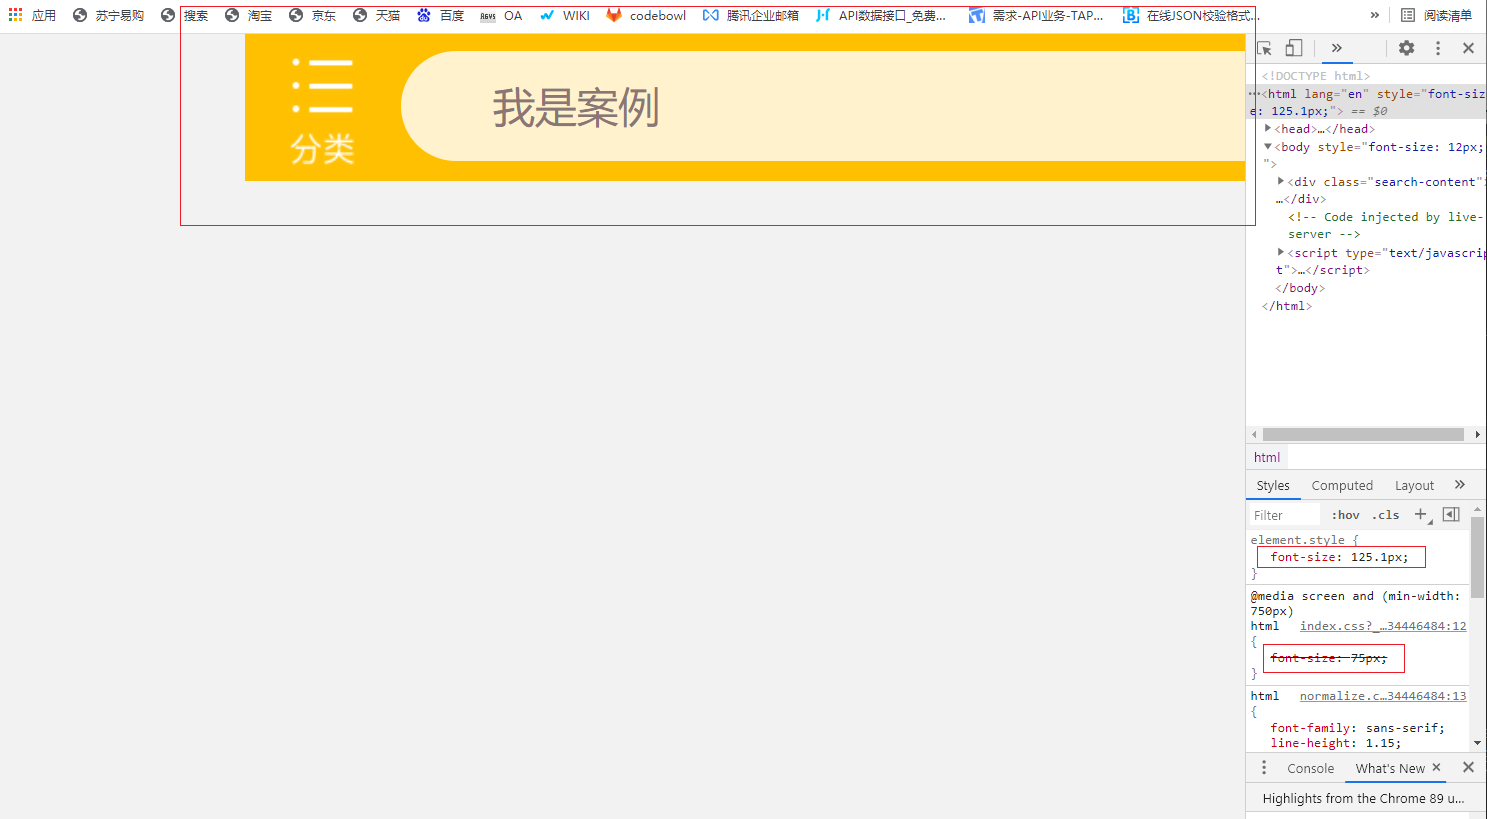1487x819 pixels.
Task: Switch to the Styles tab
Action: [1273, 486]
